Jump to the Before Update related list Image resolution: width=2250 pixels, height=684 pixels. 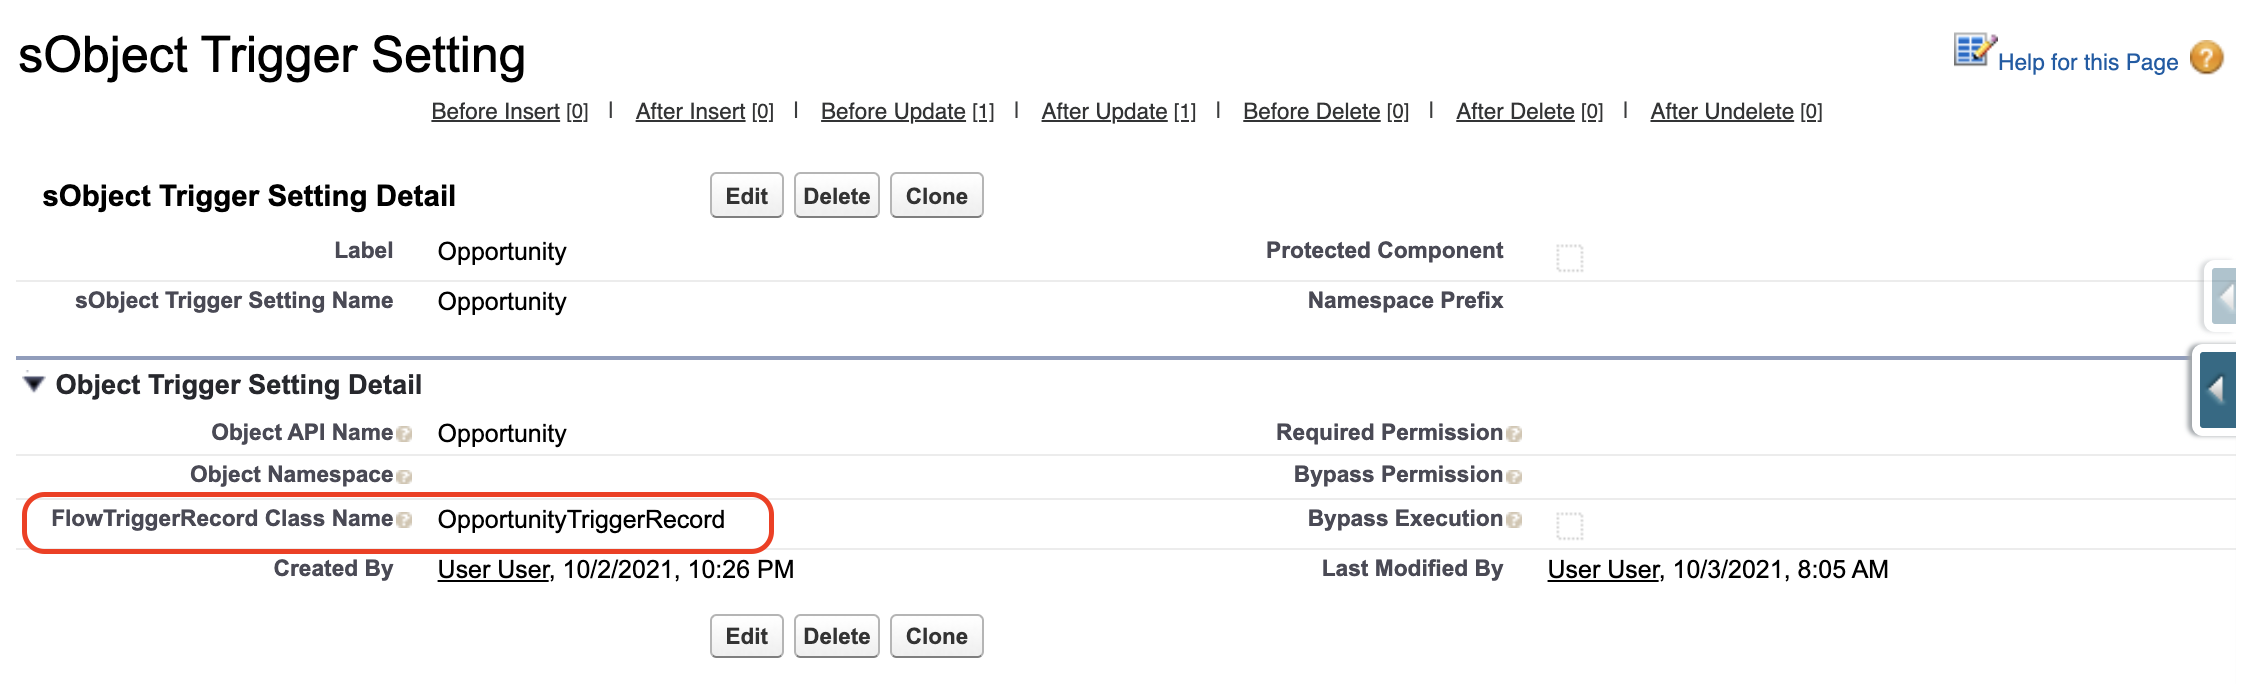pyautogui.click(x=907, y=112)
